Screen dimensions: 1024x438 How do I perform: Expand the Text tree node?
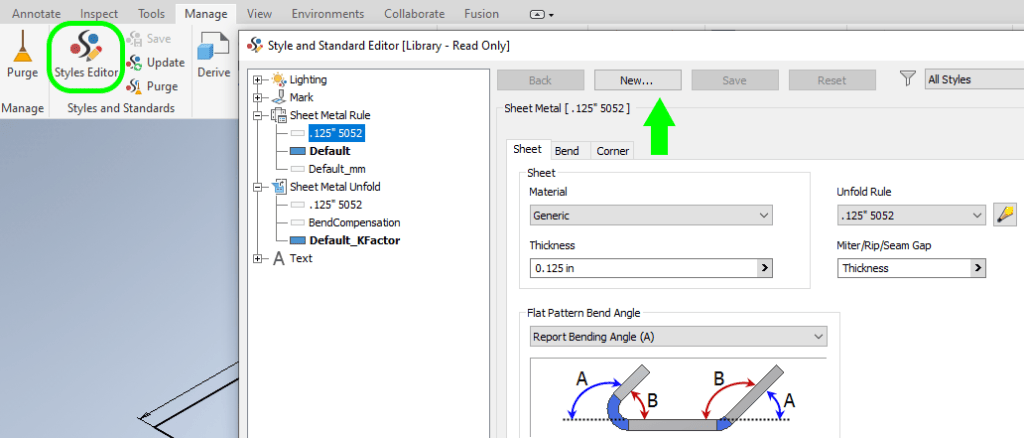[x=260, y=258]
